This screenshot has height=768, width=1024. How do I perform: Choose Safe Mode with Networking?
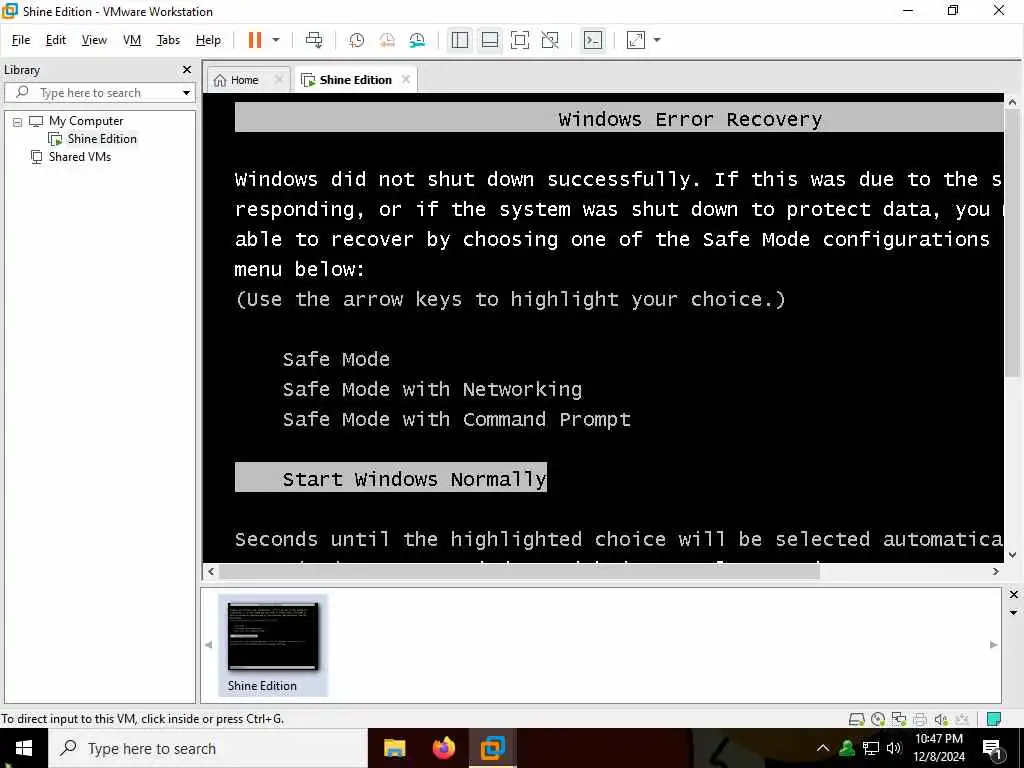pos(432,389)
